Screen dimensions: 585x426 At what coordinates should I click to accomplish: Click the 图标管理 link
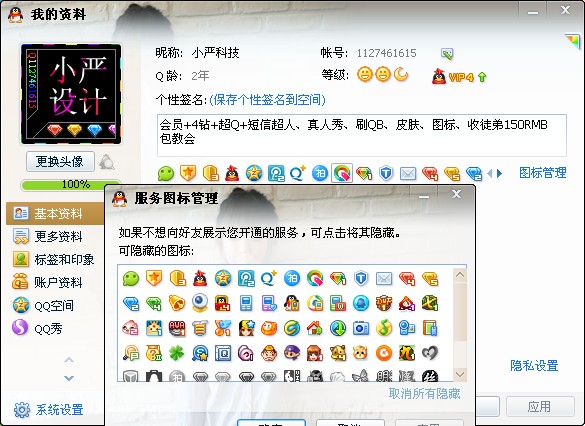tap(542, 173)
